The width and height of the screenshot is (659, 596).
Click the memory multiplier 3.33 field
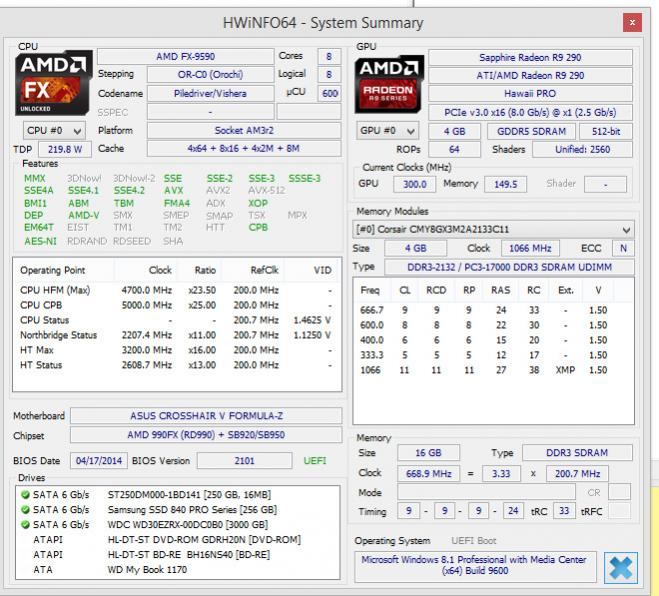(501, 474)
